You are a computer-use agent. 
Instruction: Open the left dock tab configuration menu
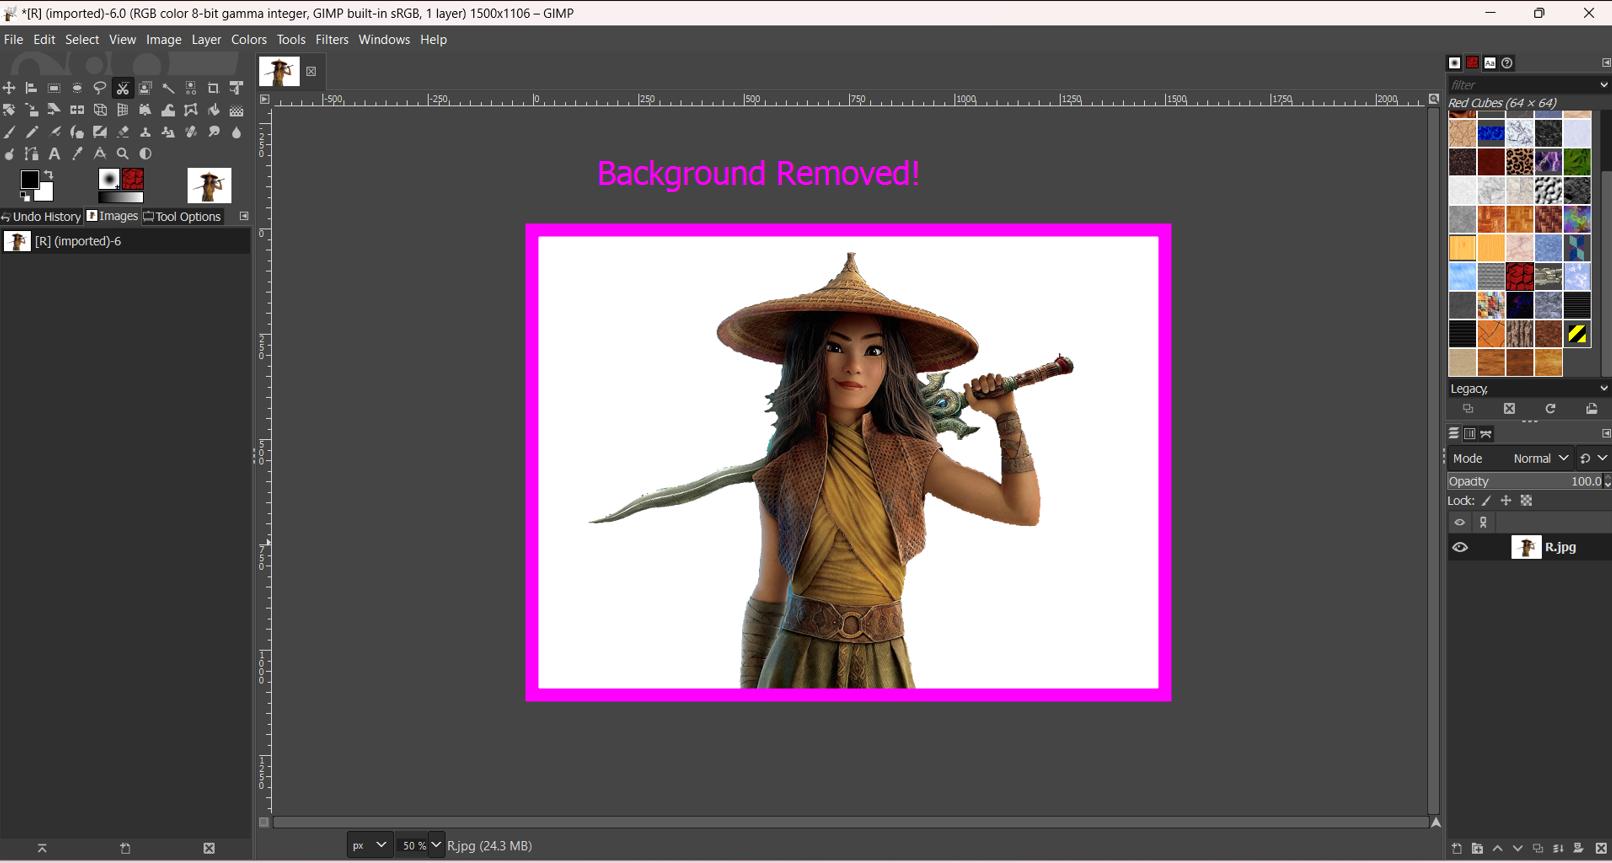244,216
